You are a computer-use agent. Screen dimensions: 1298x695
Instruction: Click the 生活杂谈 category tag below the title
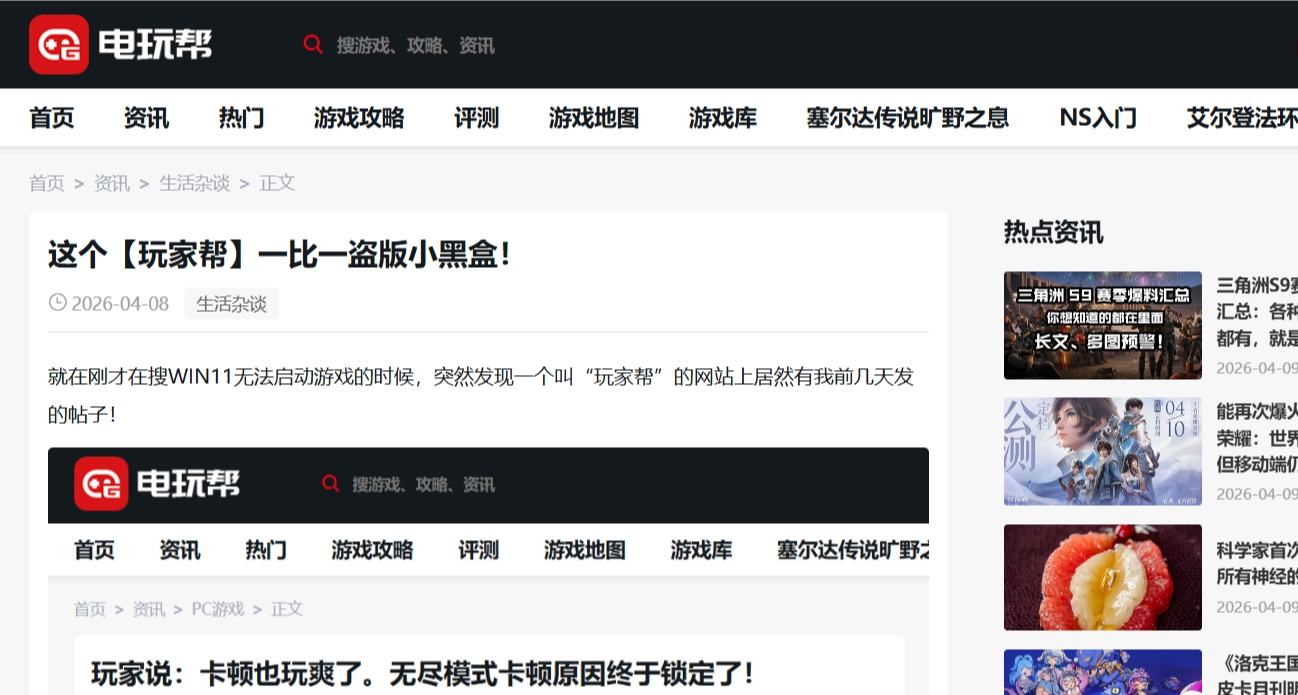(x=233, y=304)
